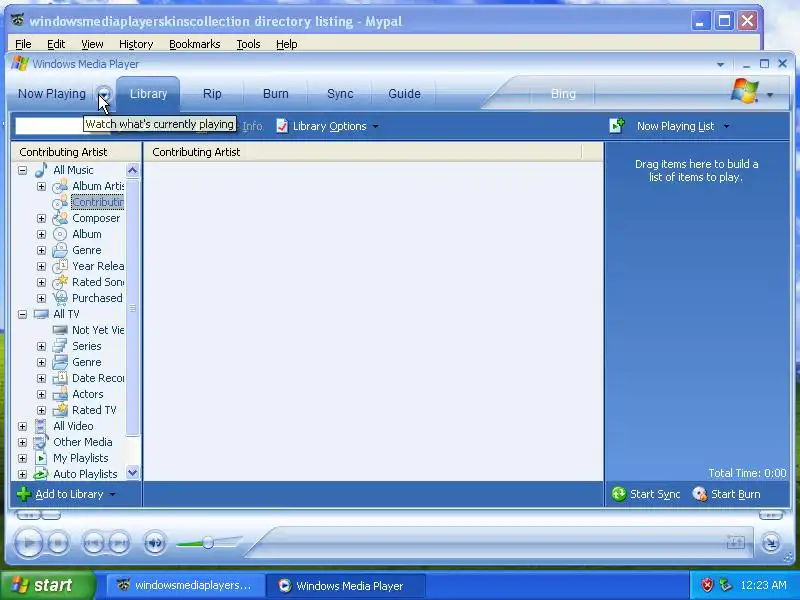Click the Previous track button
Screen dimensions: 800x600
[93, 542]
